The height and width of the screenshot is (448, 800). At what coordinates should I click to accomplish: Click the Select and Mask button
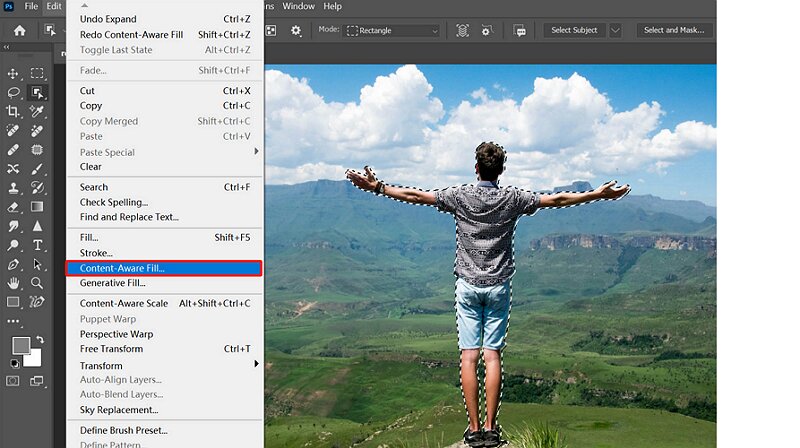(674, 30)
